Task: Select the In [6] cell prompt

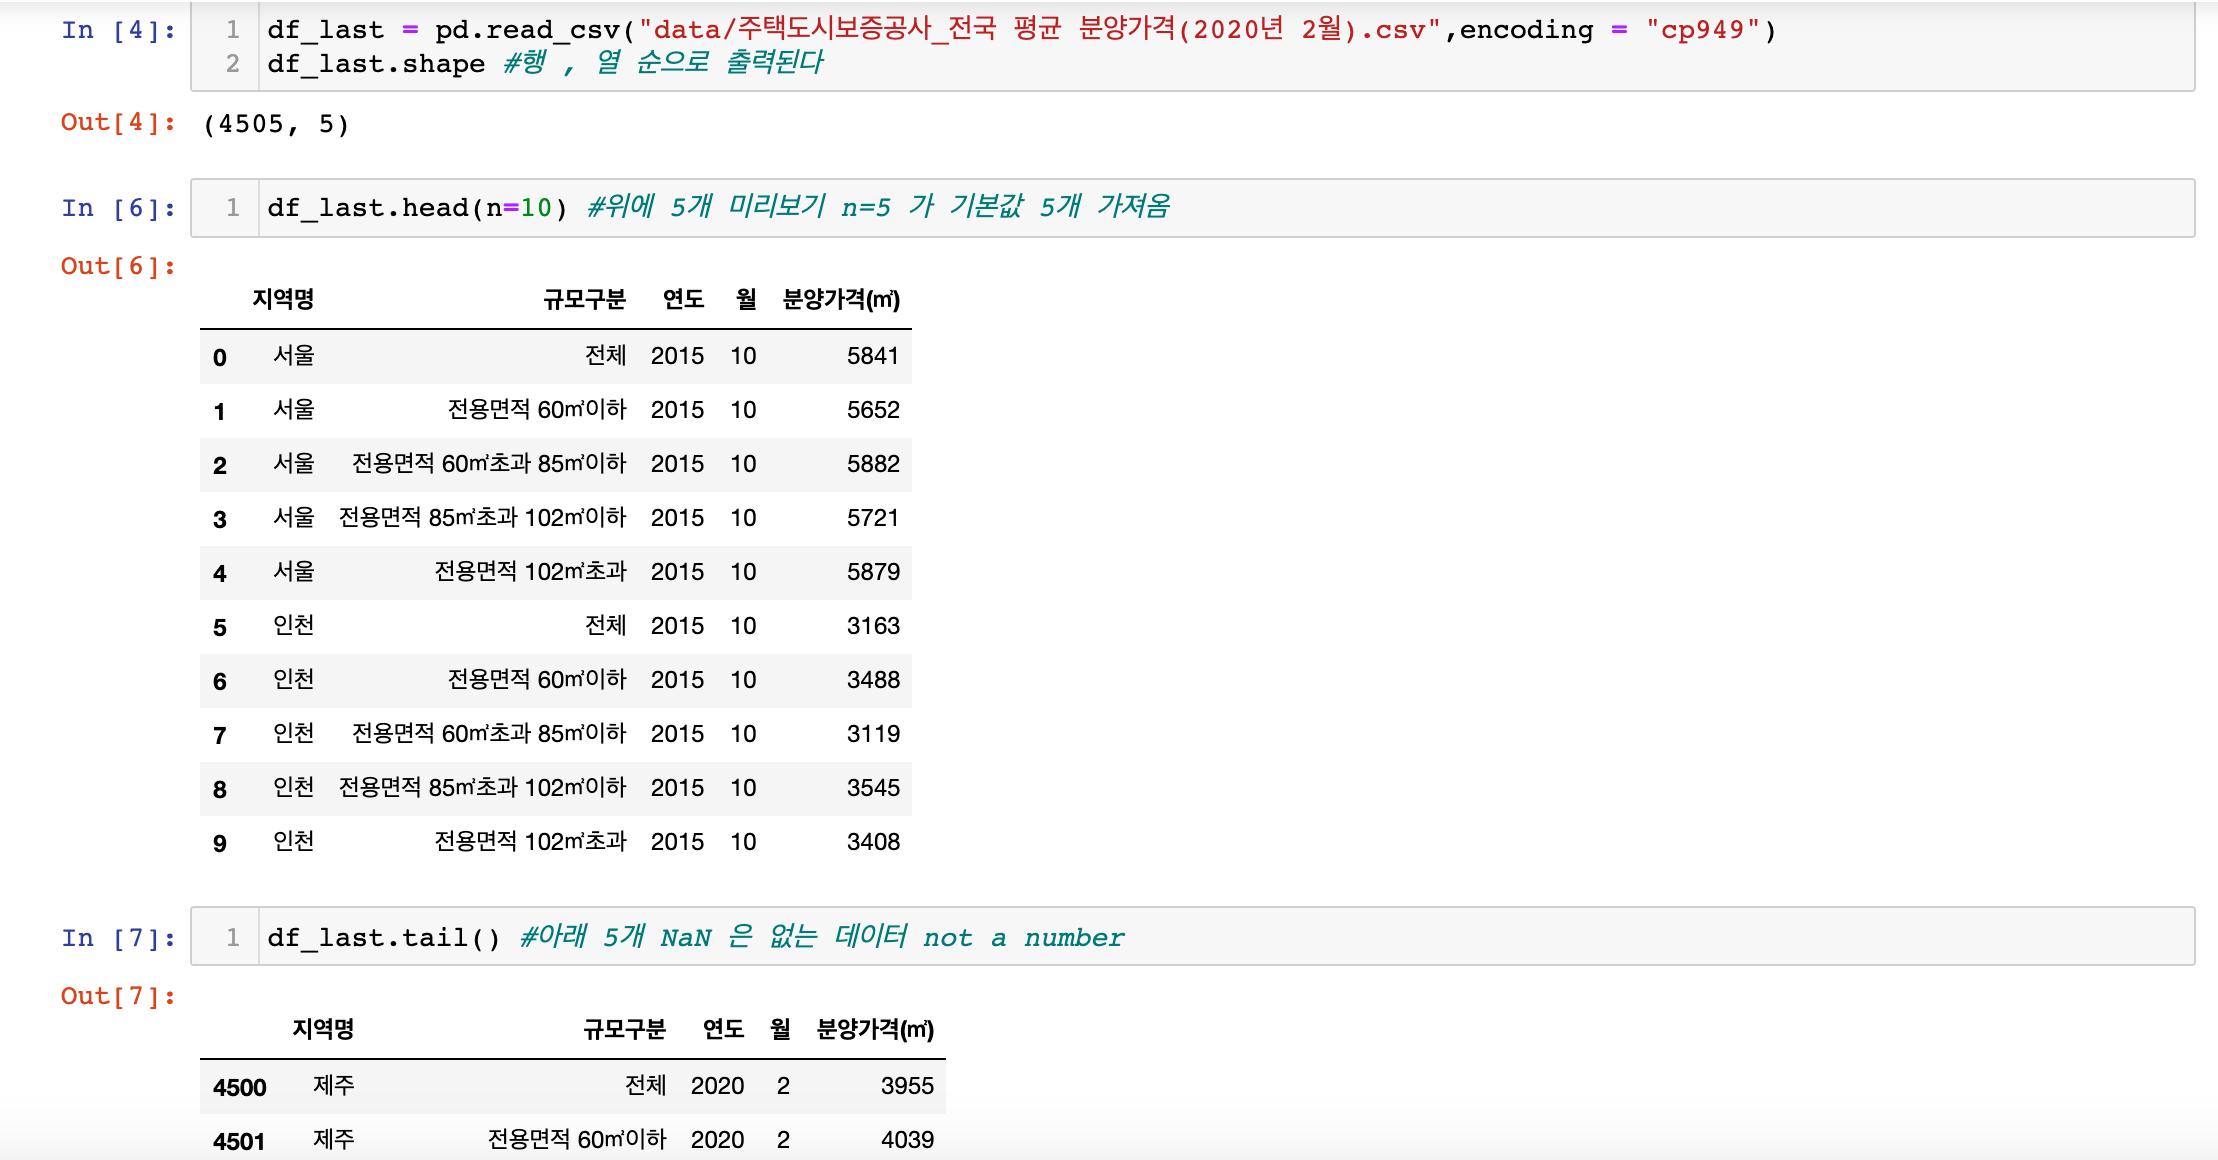Action: tap(118, 208)
